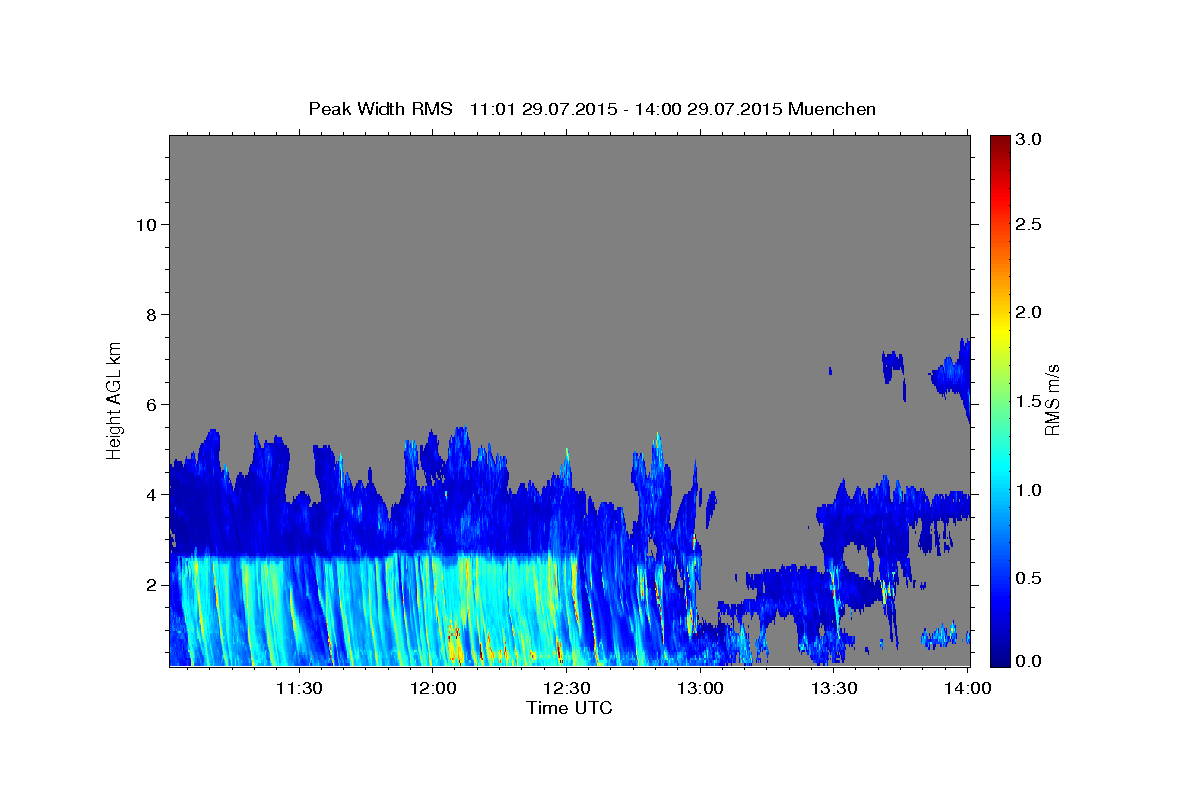This screenshot has width=1200, height=800.
Task: Click the 'Muenchen' location in the title
Action: [832, 109]
